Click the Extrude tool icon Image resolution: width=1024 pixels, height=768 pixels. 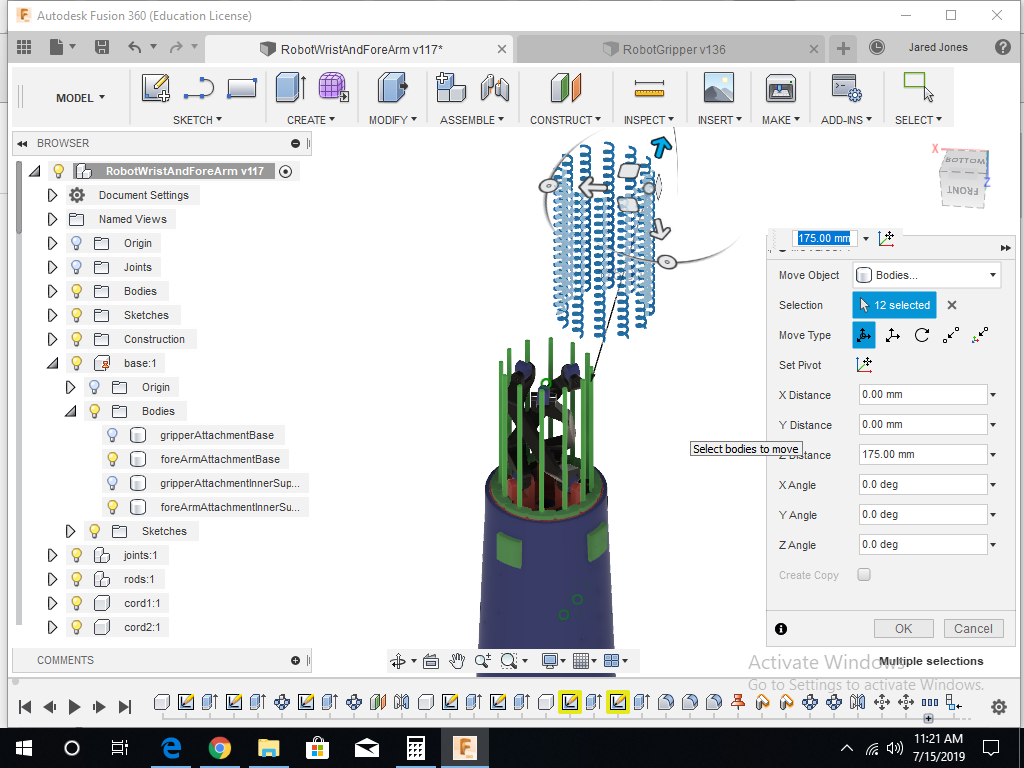click(x=291, y=88)
